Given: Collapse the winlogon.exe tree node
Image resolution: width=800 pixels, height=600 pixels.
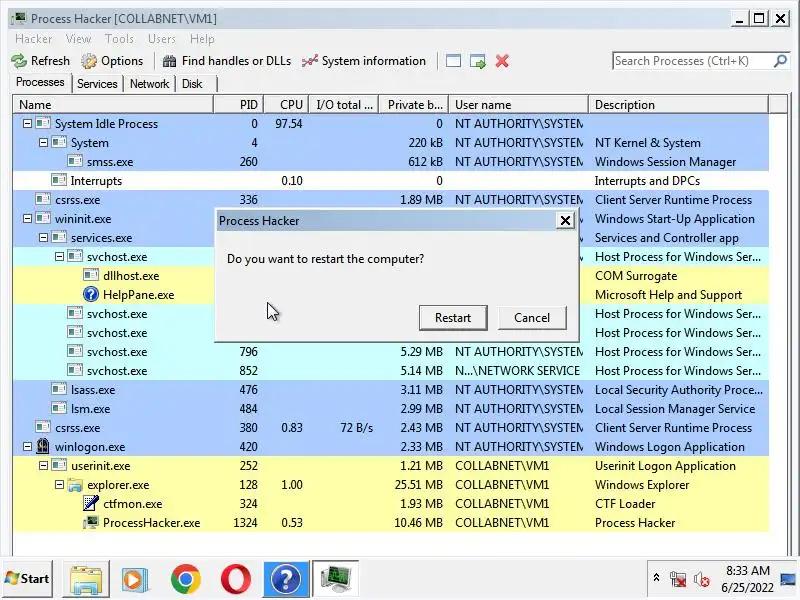Looking at the screenshot, I should (x=27, y=446).
